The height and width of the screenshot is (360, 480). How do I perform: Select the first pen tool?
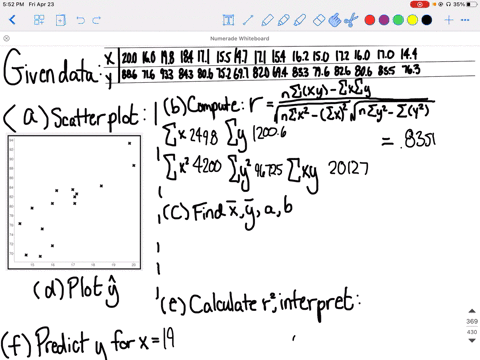(x=267, y=20)
